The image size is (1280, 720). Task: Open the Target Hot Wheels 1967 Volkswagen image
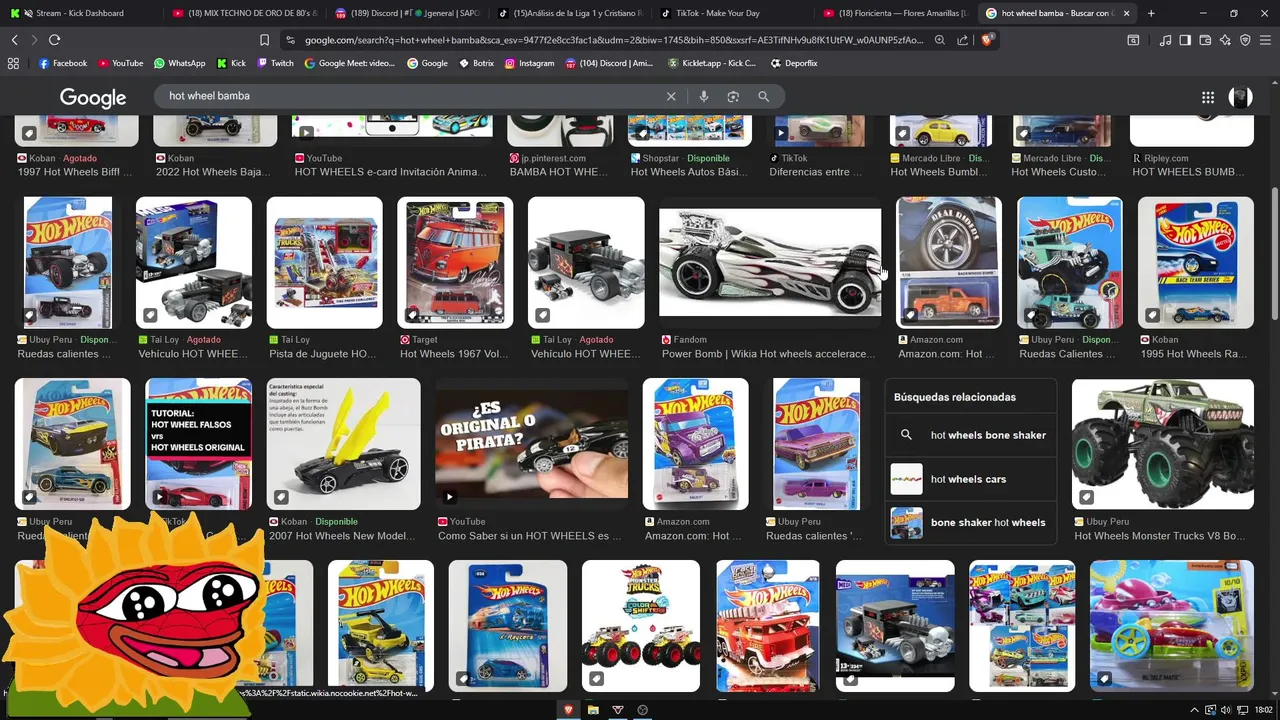(455, 263)
